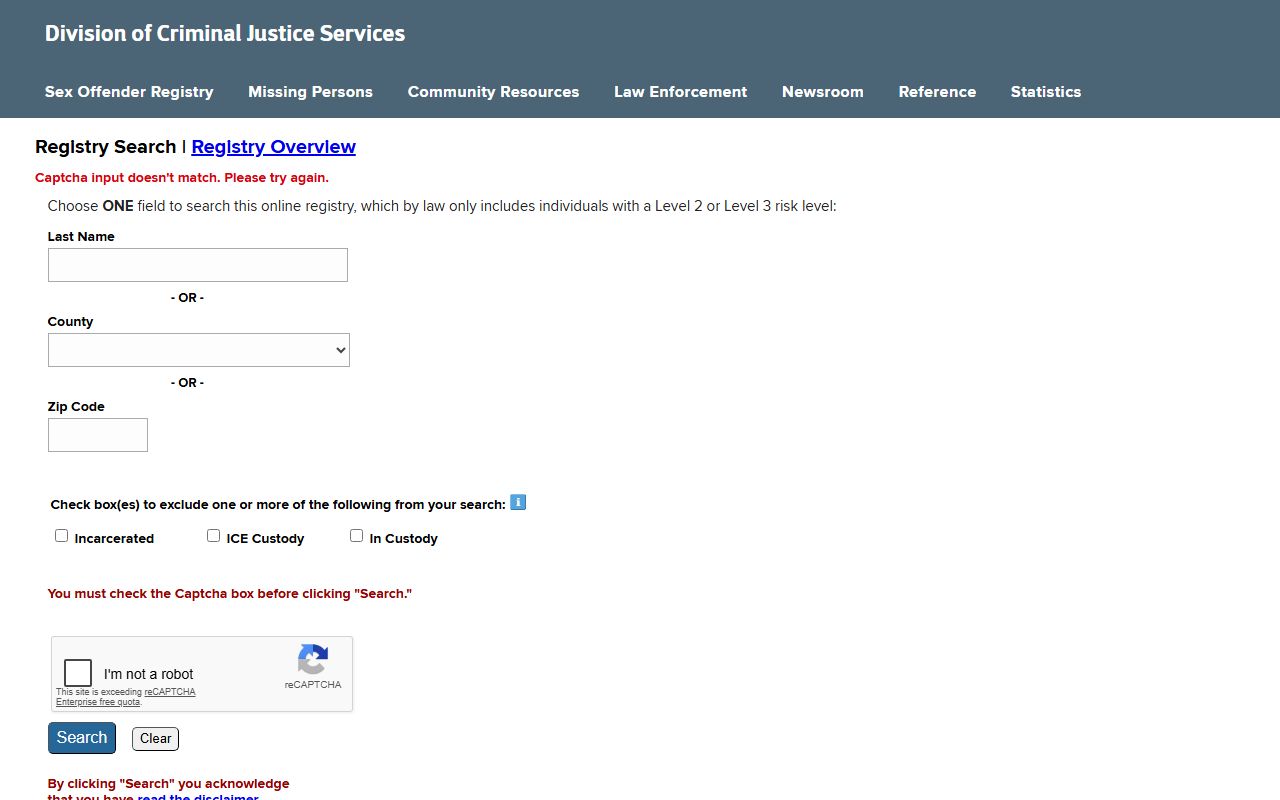Open the reCAPTCHA Enterprise free quota link
The width and height of the screenshot is (1280, 800).
[x=125, y=697]
